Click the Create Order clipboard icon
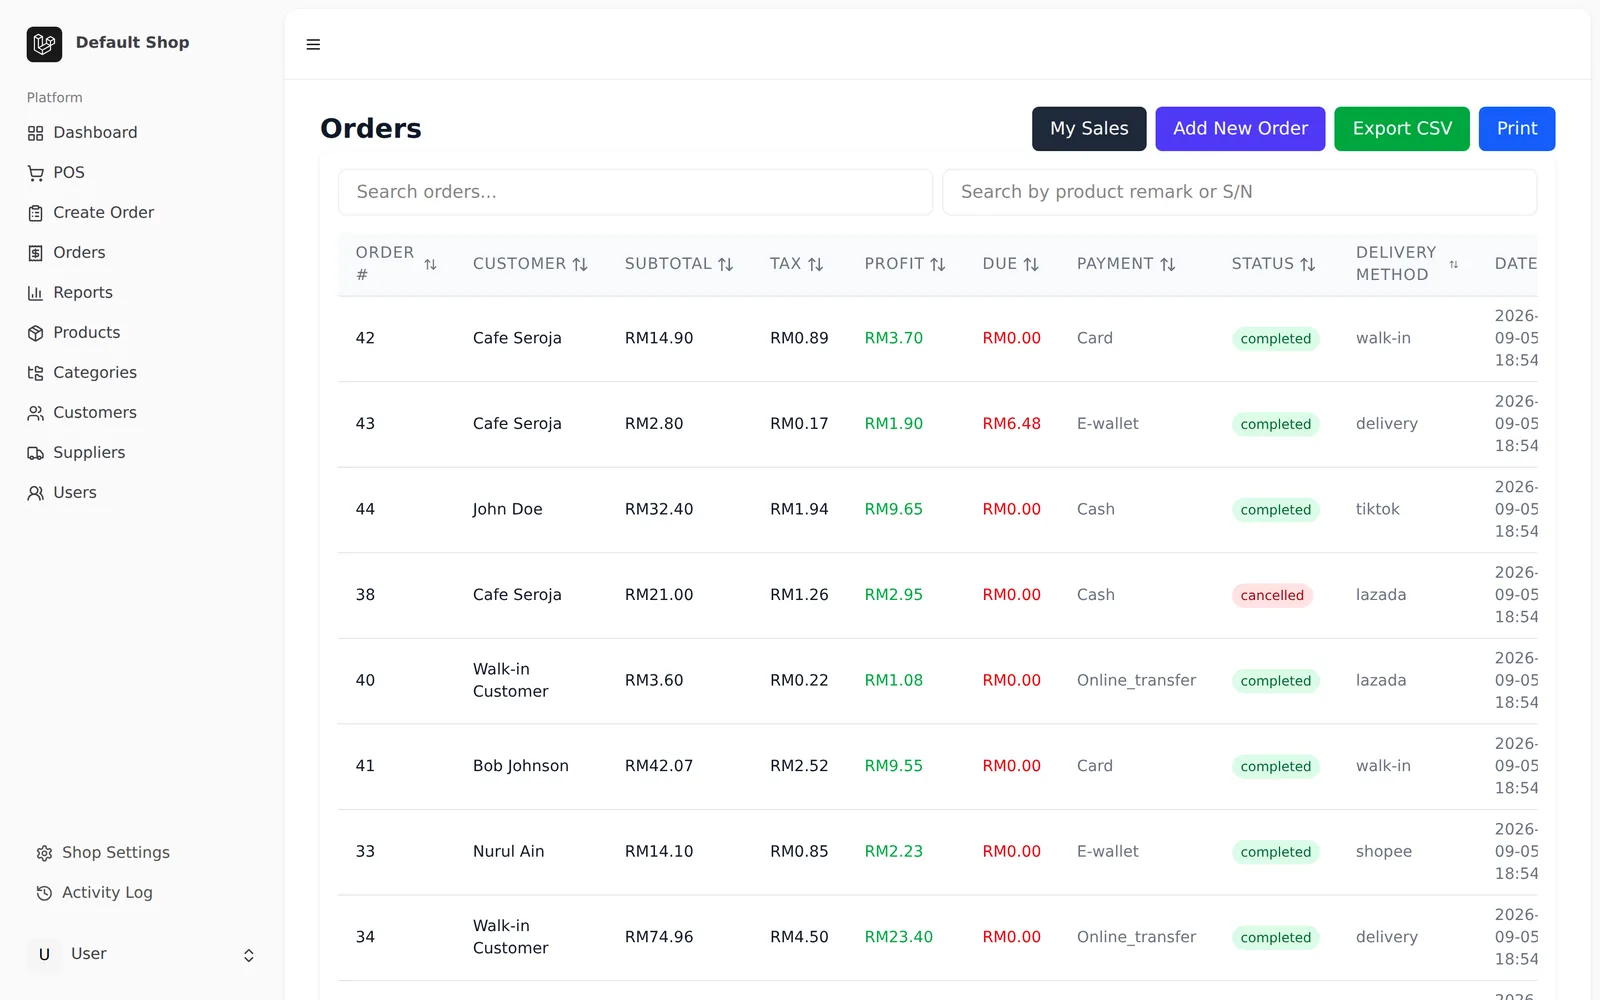The height and width of the screenshot is (1000, 1600). (x=36, y=213)
